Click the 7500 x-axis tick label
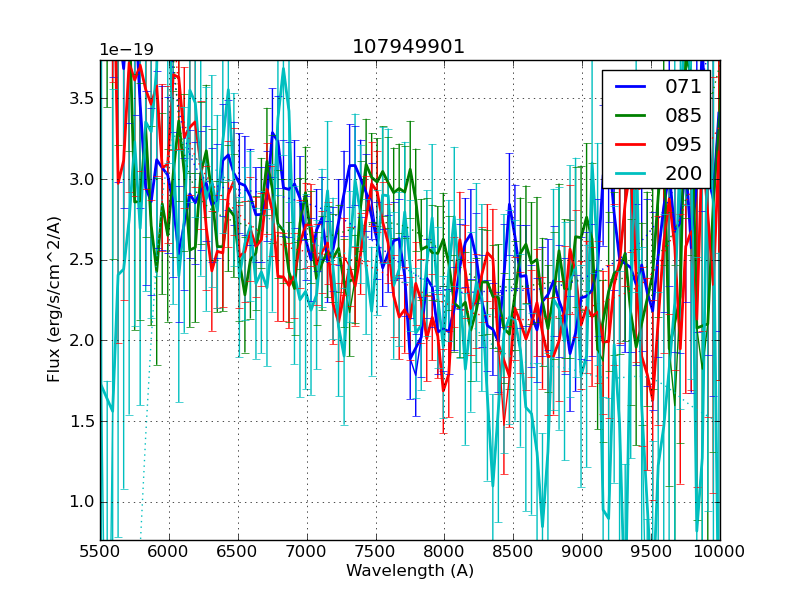This screenshot has width=800, height=600. tap(376, 551)
